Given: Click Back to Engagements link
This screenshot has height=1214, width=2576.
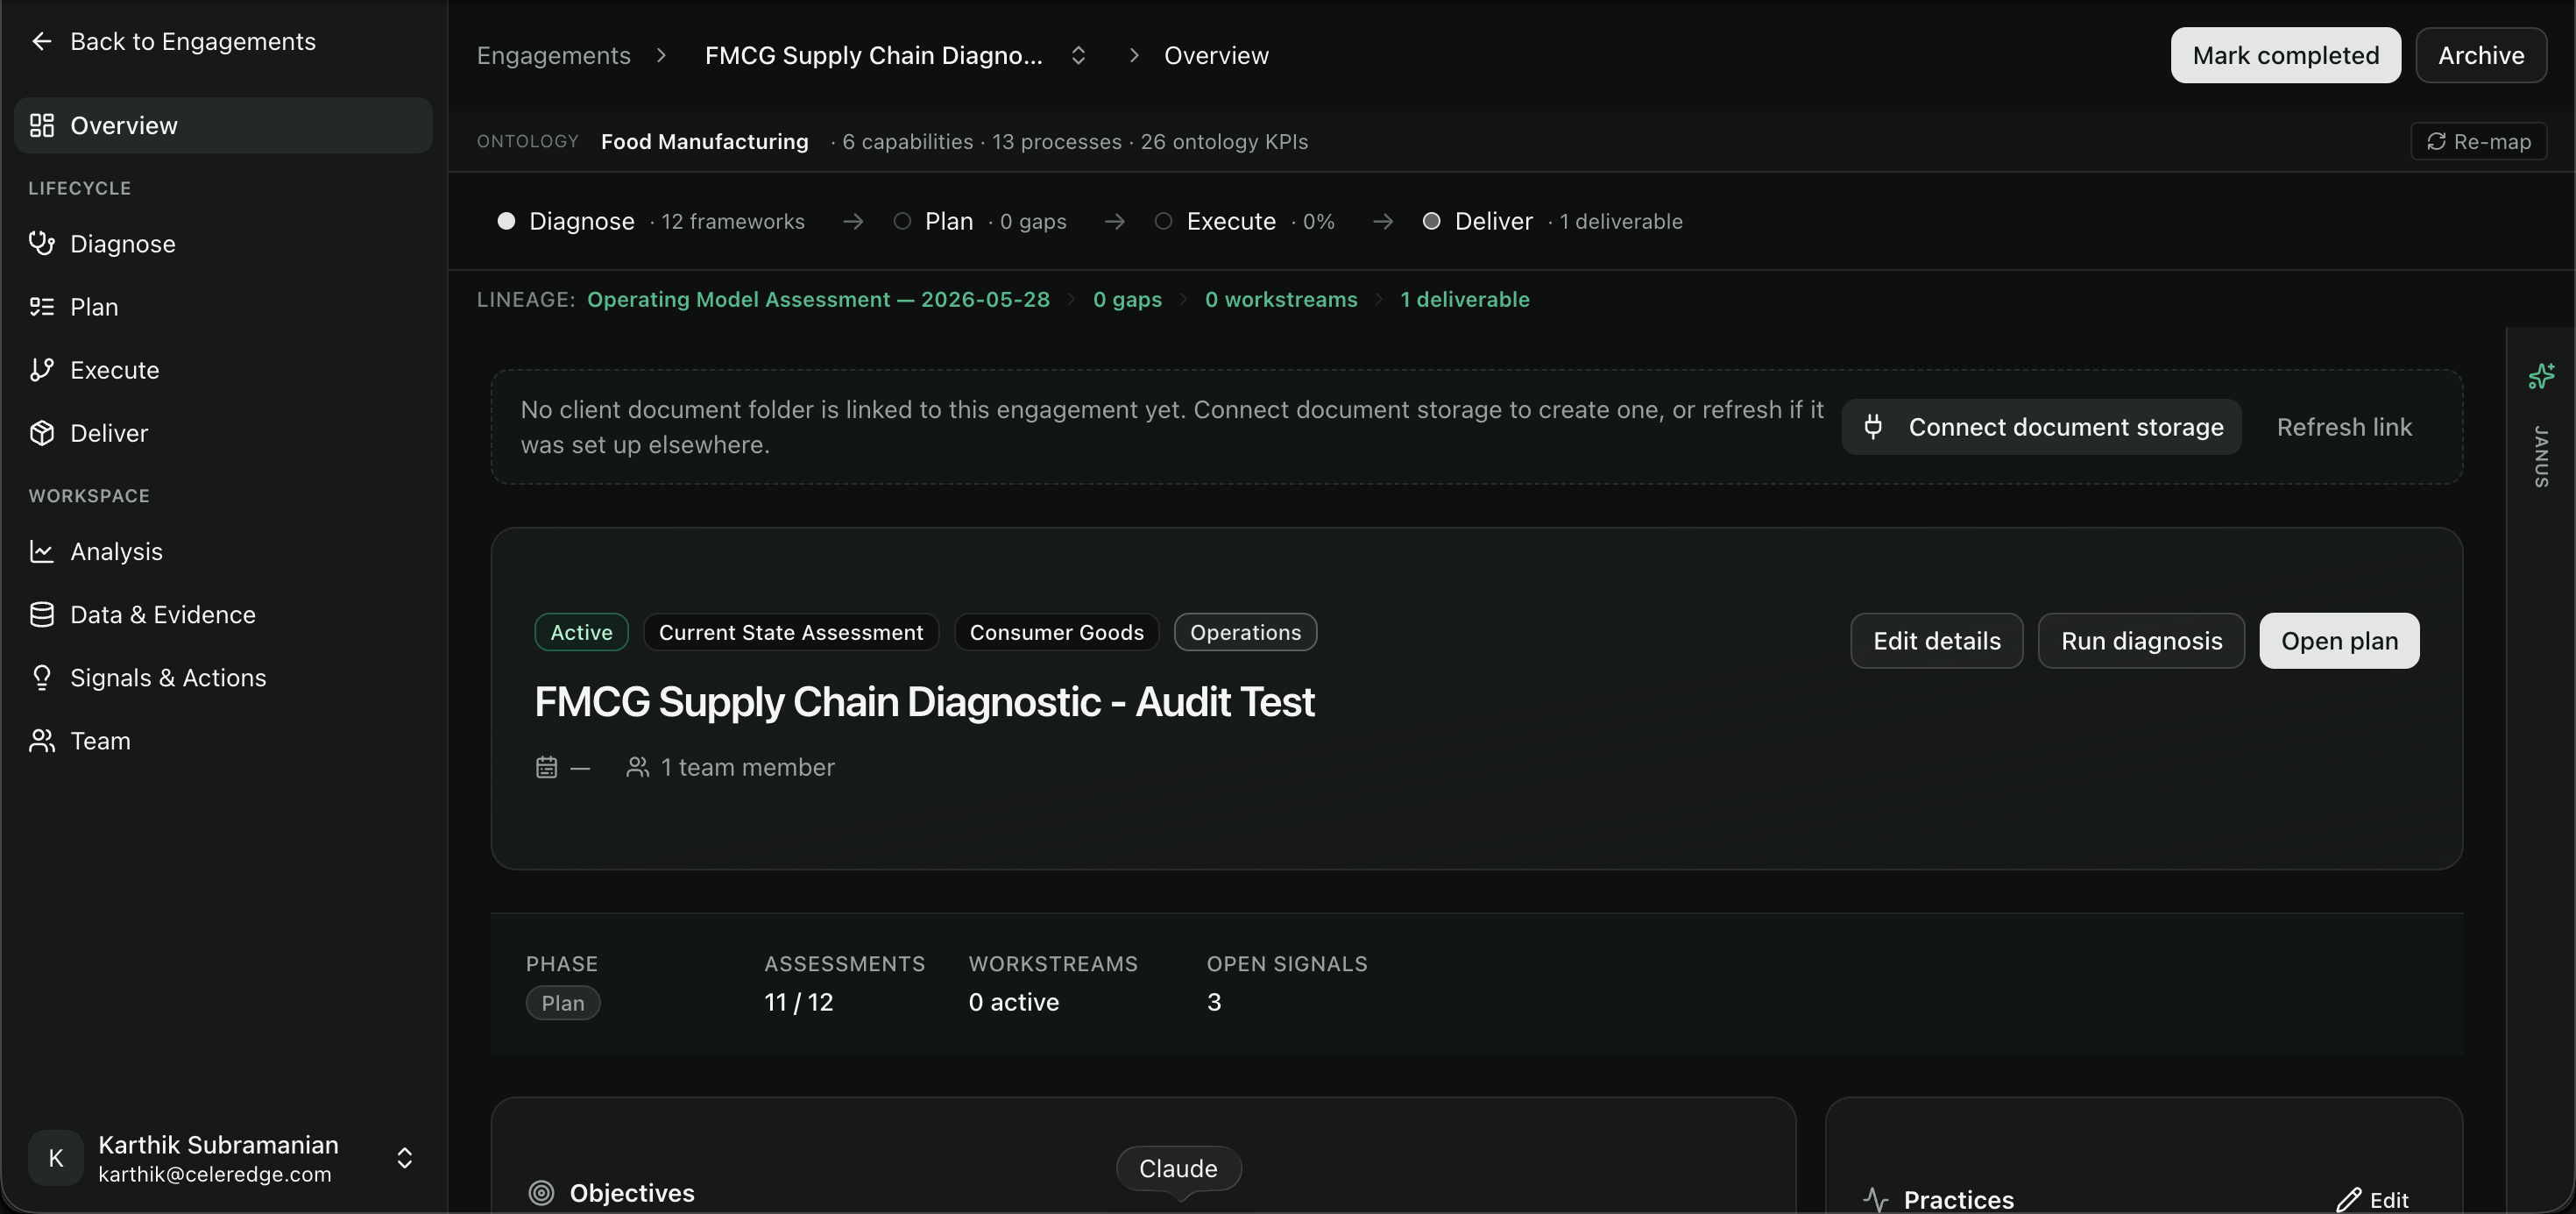Looking at the screenshot, I should click(173, 41).
